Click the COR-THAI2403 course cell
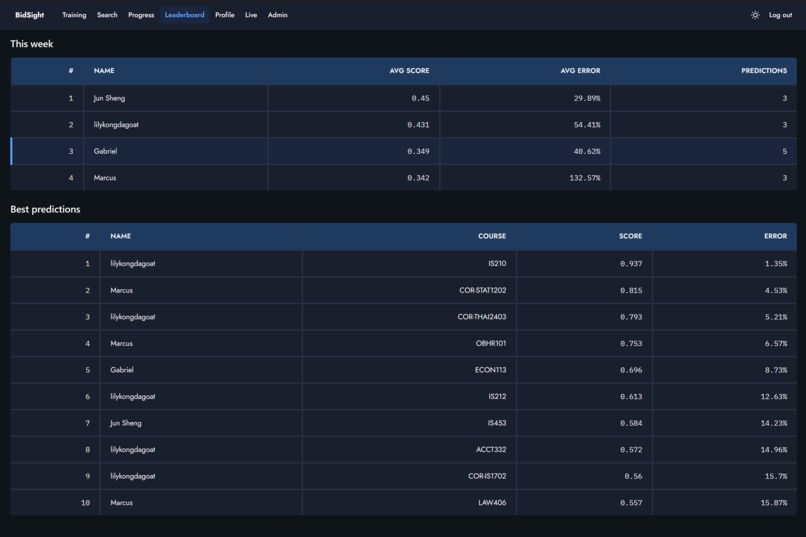806x537 pixels. coord(482,317)
